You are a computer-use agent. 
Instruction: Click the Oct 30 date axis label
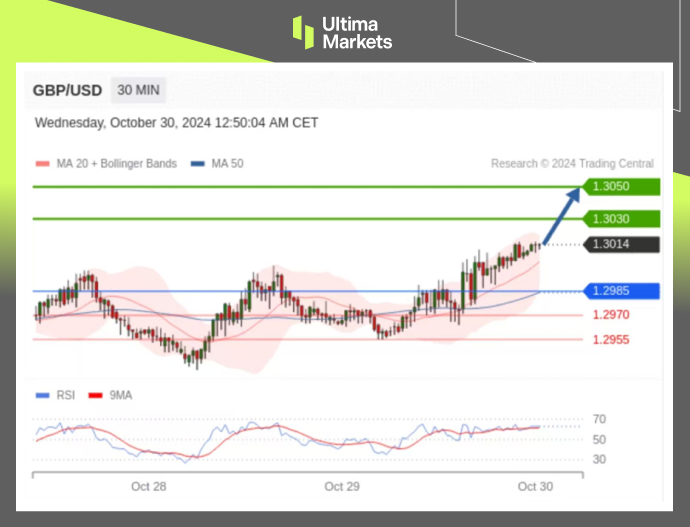point(535,487)
